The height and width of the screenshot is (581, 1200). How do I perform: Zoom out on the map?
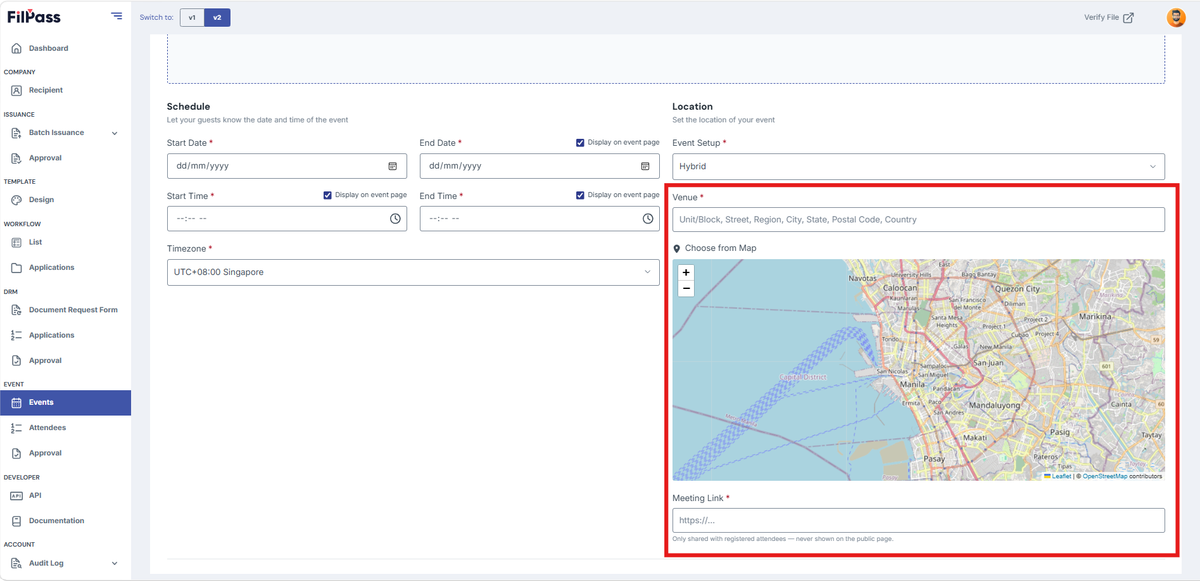[x=686, y=288]
